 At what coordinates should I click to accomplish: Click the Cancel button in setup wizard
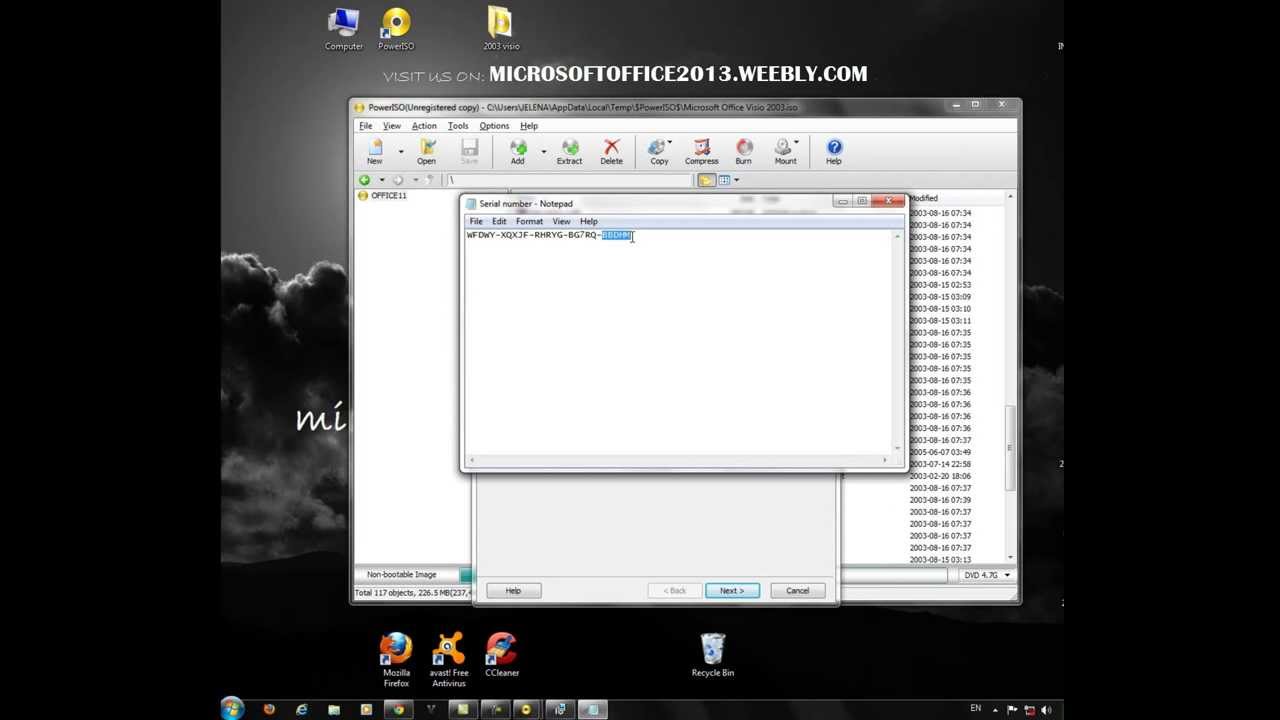(x=798, y=591)
